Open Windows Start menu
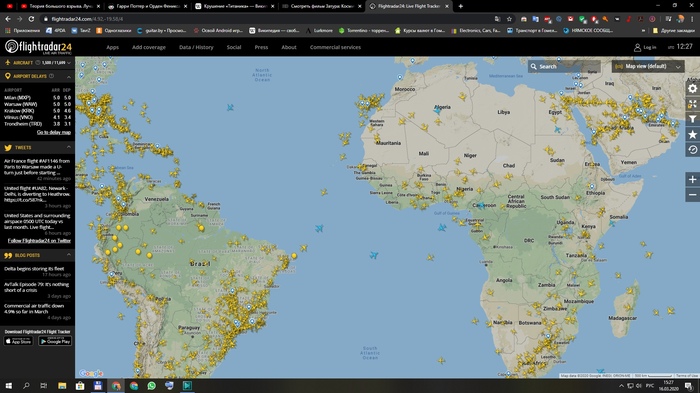Screen dimensions: 700x393 pyautogui.click(x=8, y=385)
